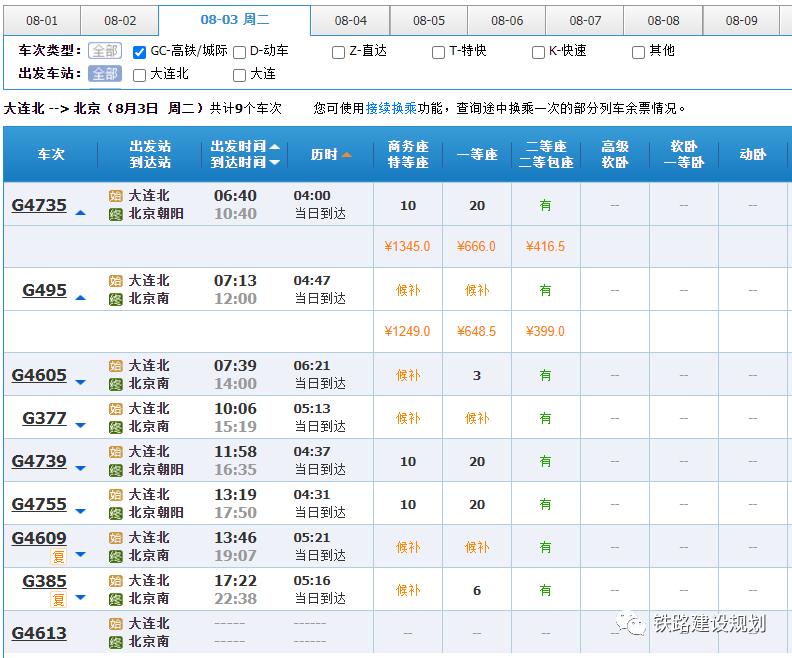Collapse the G4735 price details arrow

[x=81, y=213]
